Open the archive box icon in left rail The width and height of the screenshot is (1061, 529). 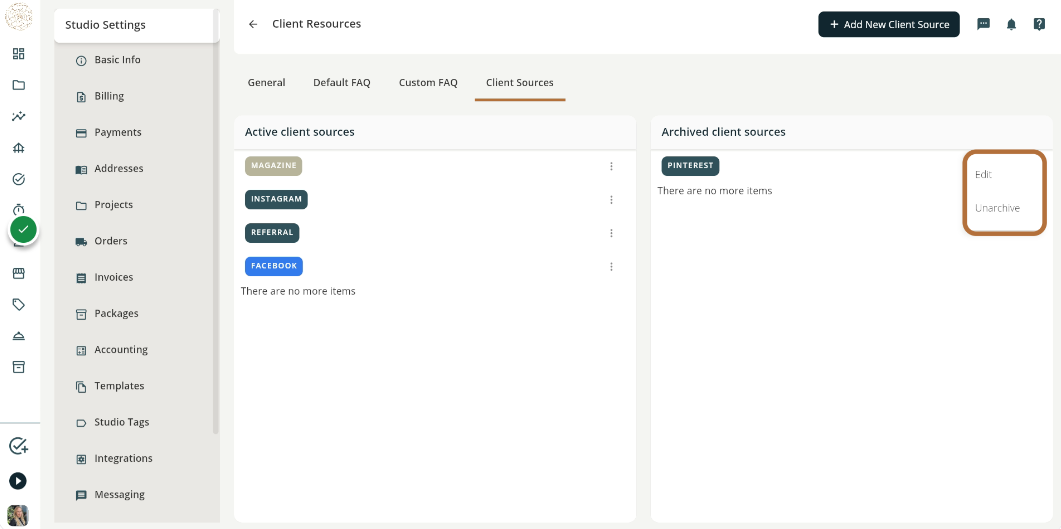pyautogui.click(x=19, y=367)
